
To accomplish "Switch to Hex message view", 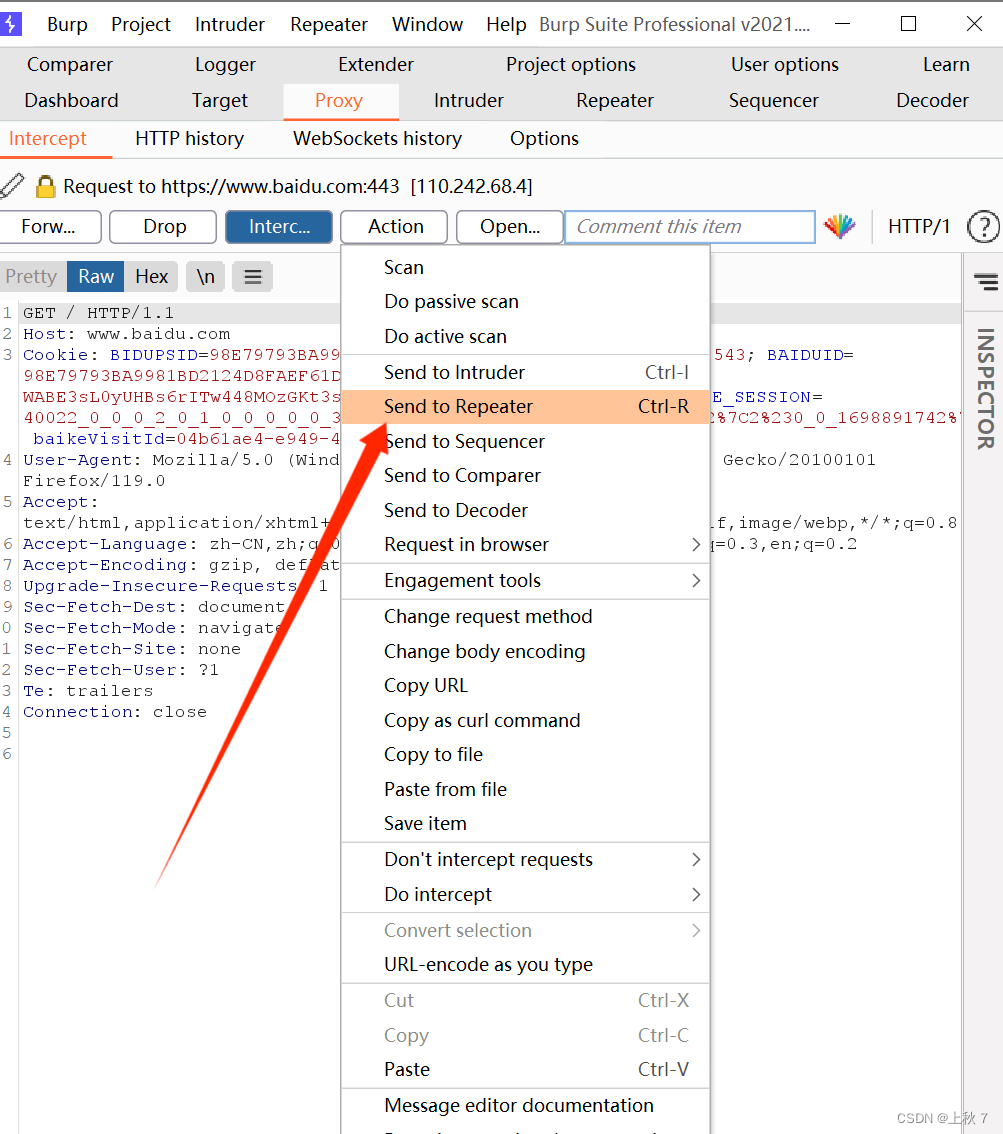I will click(151, 277).
